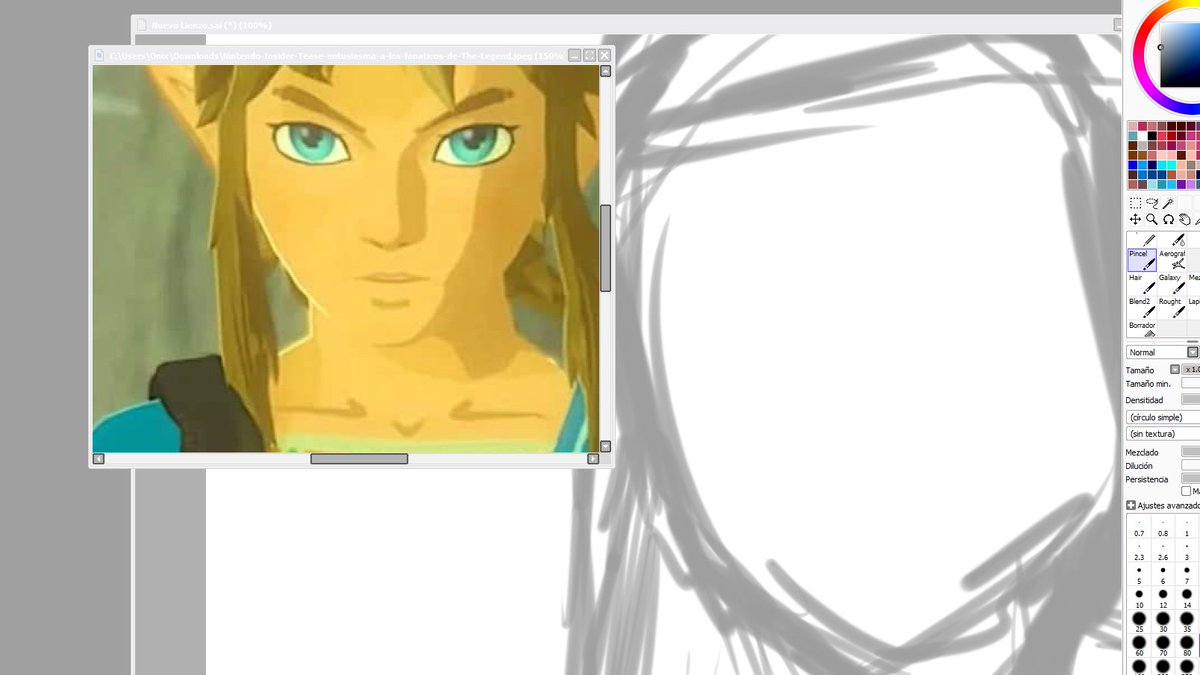The height and width of the screenshot is (675, 1200).
Task: Select the 70 brush size preset
Action: tap(1163, 646)
